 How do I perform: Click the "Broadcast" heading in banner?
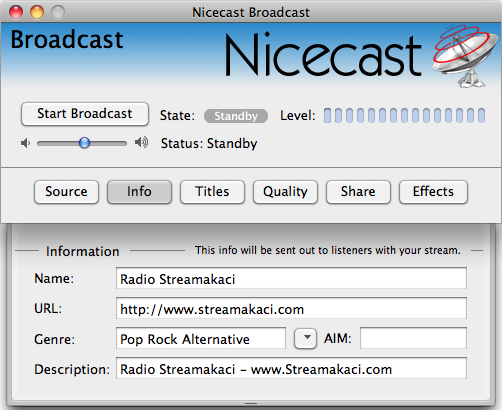point(67,40)
